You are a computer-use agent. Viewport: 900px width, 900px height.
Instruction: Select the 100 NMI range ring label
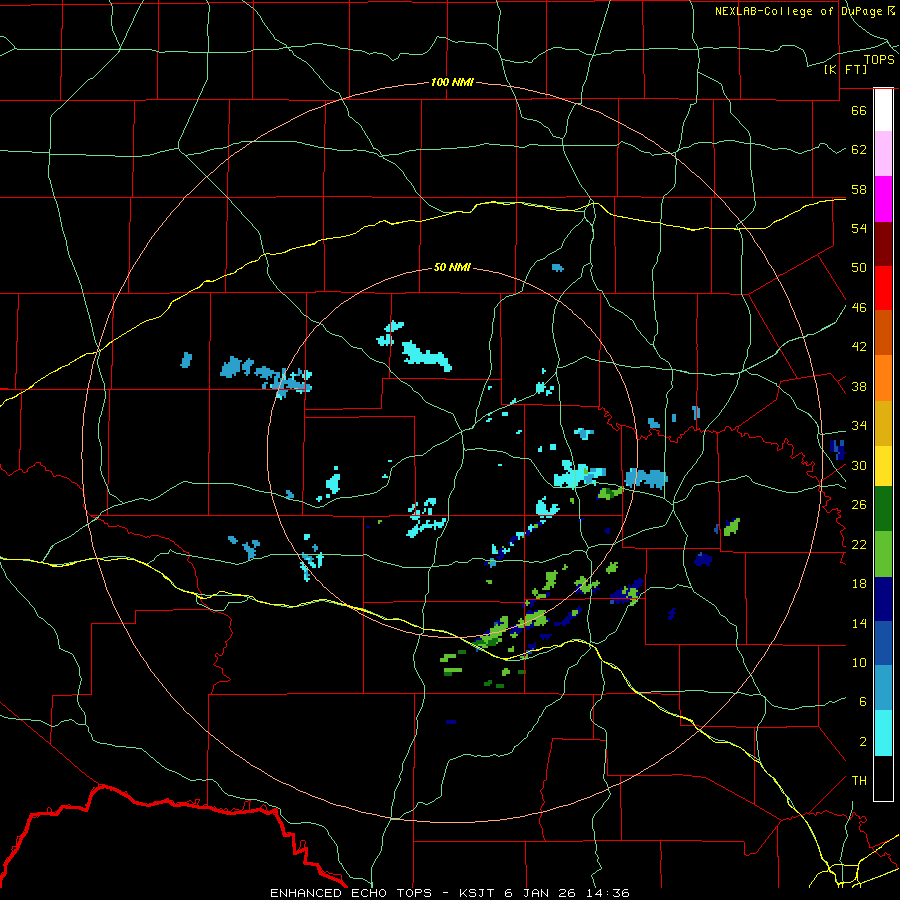coord(452,82)
